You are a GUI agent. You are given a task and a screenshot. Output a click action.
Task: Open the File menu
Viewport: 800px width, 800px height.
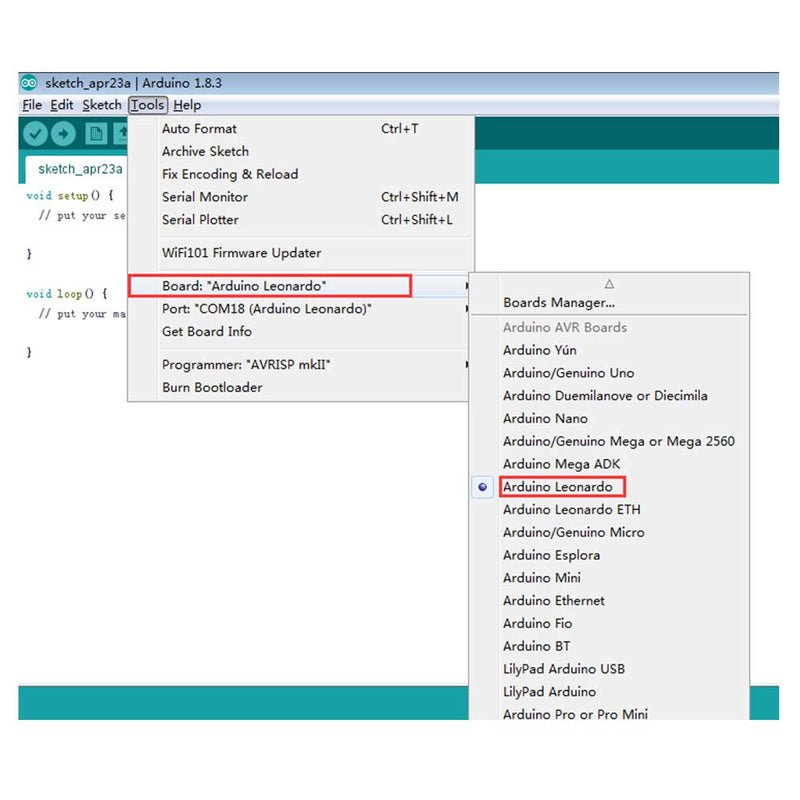[32, 105]
